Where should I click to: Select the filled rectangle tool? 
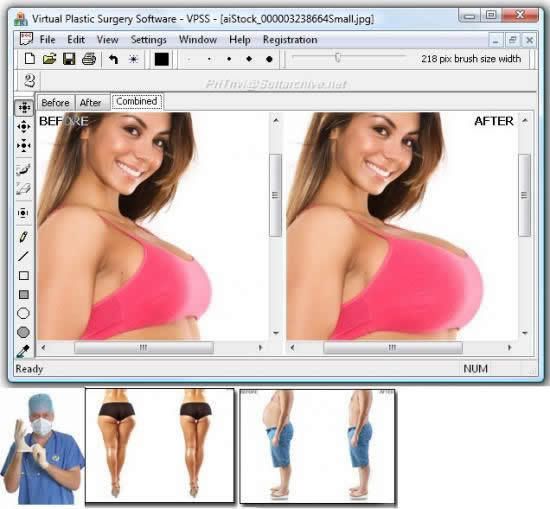pyautogui.click(x=24, y=294)
